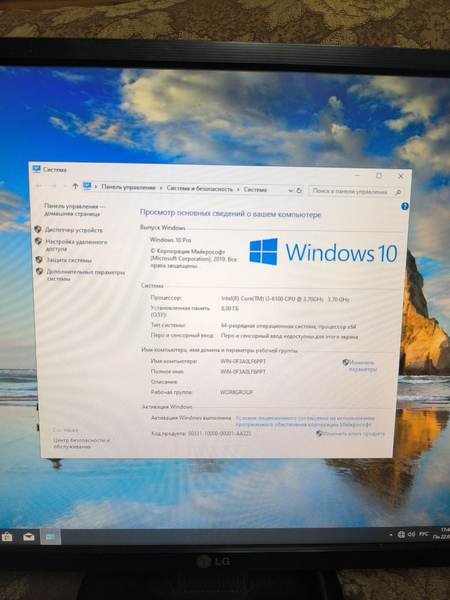Refresh the address bar view
The width and height of the screenshot is (450, 600).
coord(299,190)
